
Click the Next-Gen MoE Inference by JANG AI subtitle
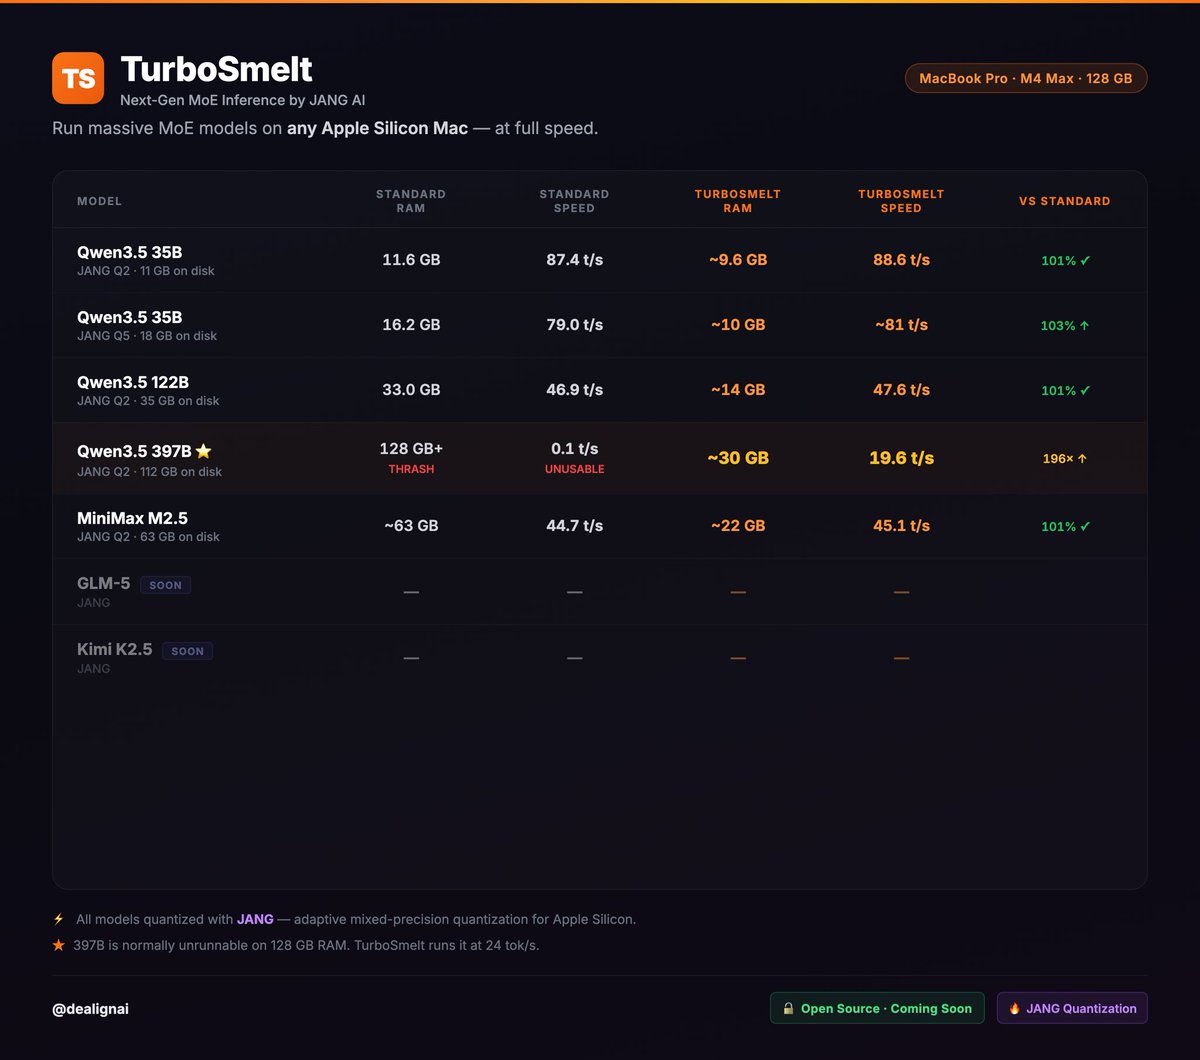(242, 100)
